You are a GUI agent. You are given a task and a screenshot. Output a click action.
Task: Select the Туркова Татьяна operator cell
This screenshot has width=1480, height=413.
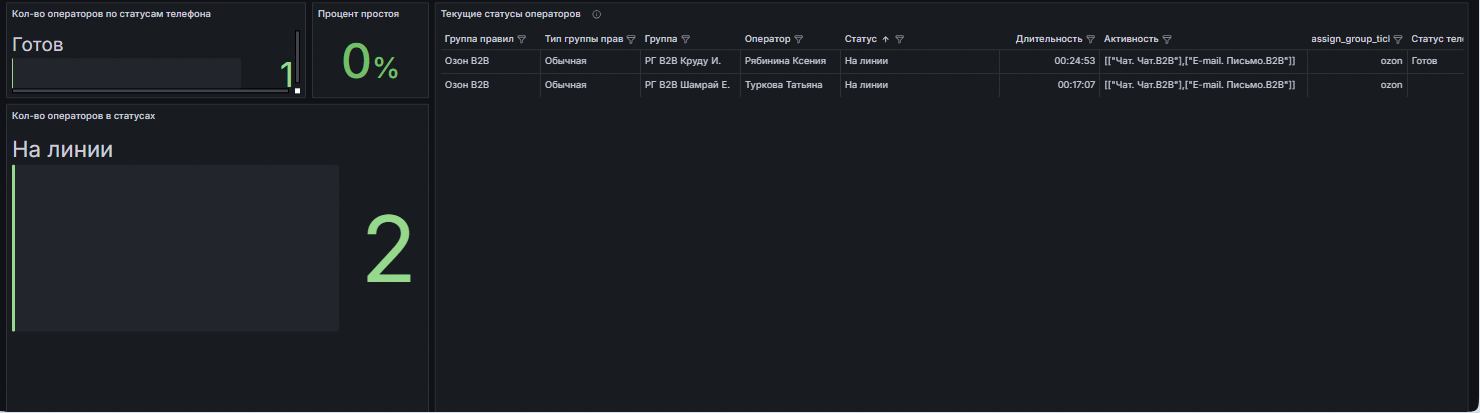click(790, 85)
